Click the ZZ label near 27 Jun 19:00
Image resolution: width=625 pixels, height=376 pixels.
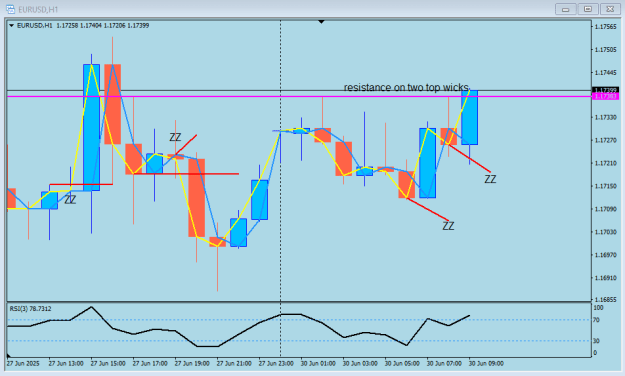click(175, 137)
